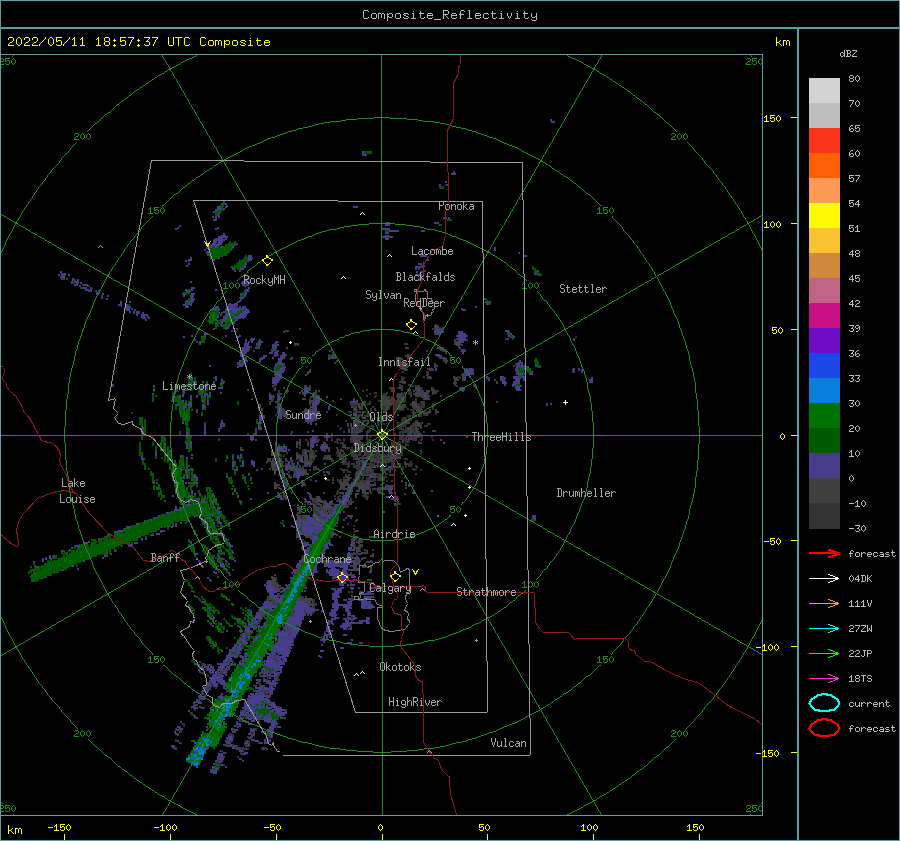Click the yellow radar-center diamond near Olds
The width and height of the screenshot is (900, 841).
pos(382,435)
